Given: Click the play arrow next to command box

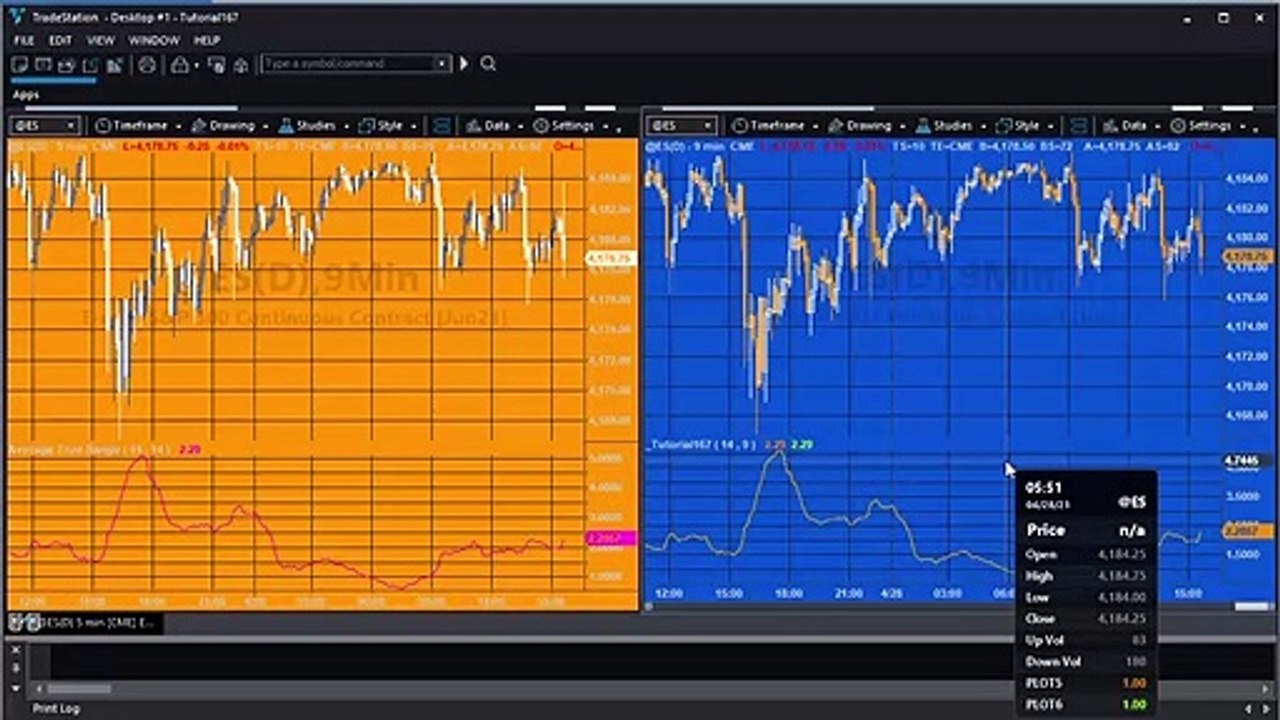Looking at the screenshot, I should (x=464, y=64).
